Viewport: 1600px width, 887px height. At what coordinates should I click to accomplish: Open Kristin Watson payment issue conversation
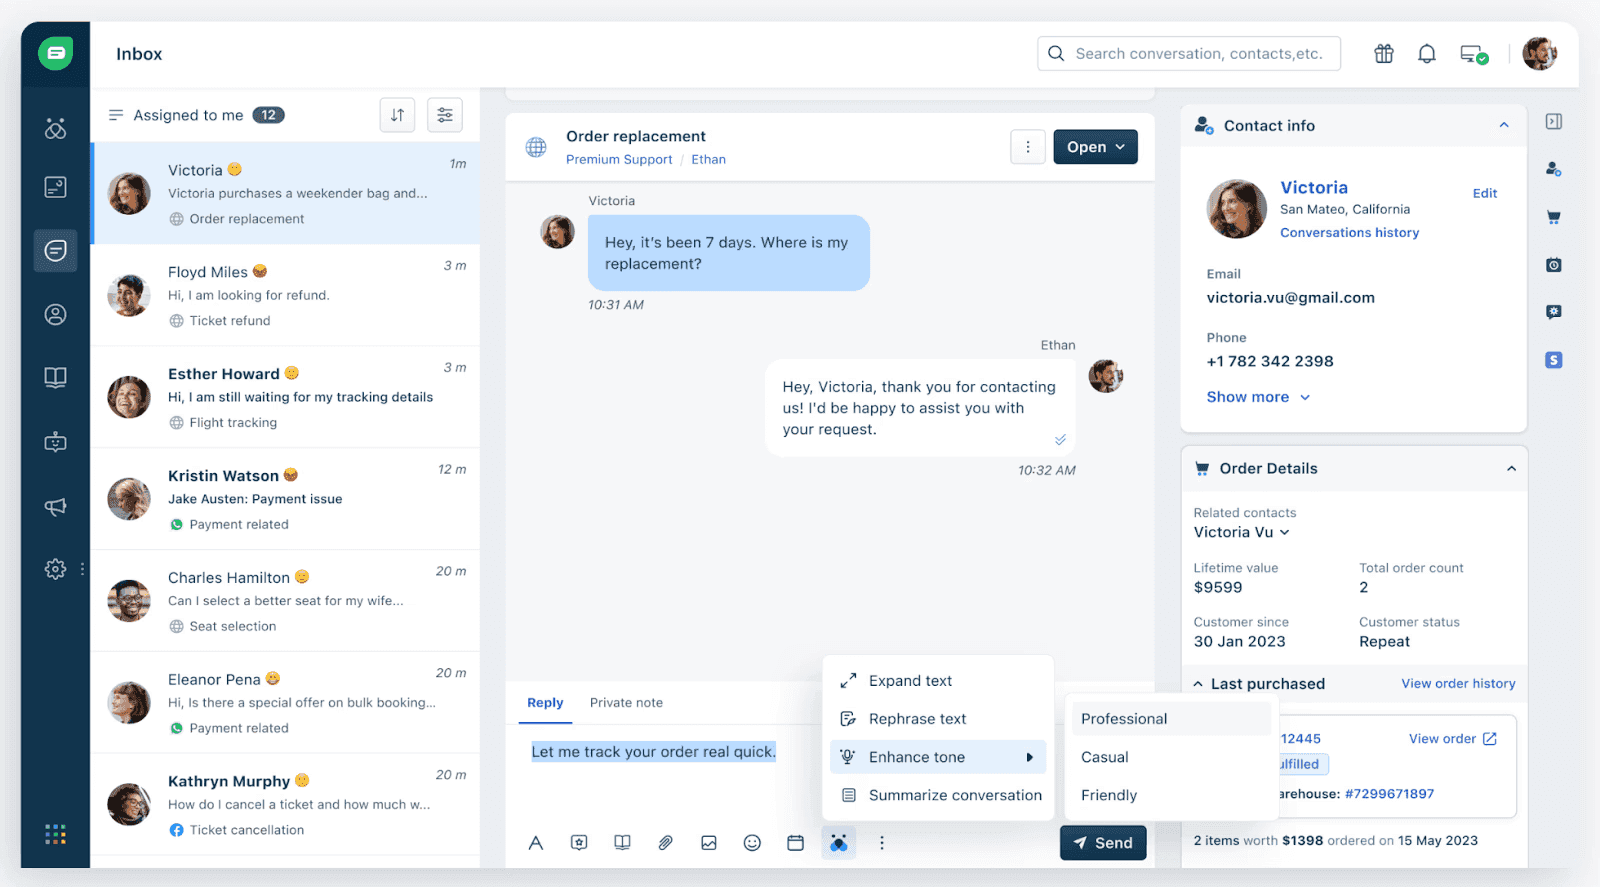[x=286, y=499]
